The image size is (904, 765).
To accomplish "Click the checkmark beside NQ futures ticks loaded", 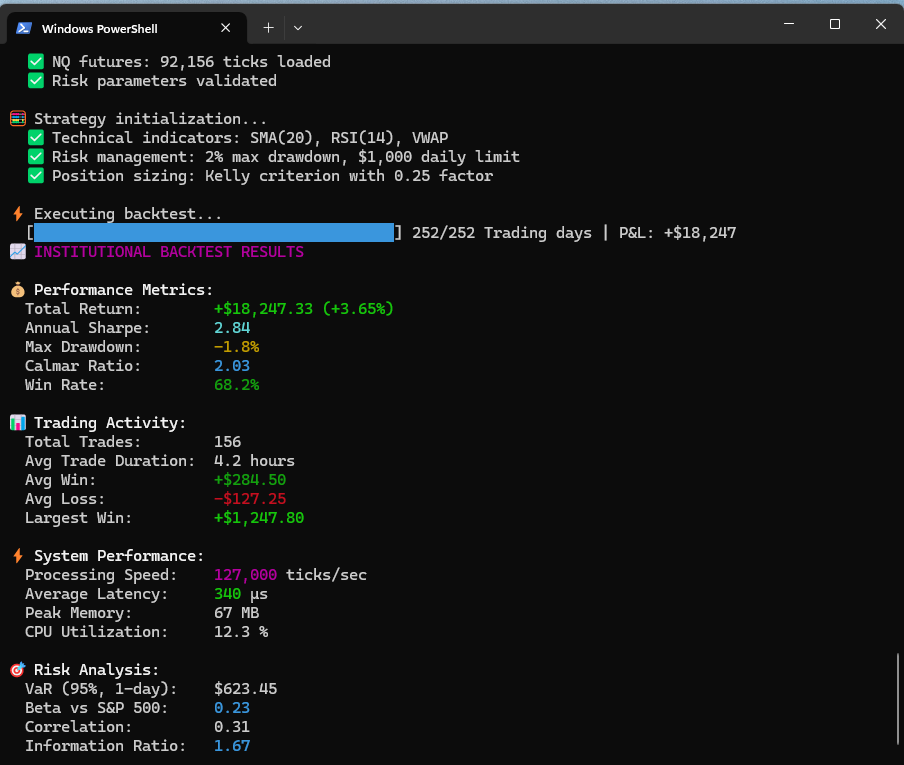I will pos(35,61).
